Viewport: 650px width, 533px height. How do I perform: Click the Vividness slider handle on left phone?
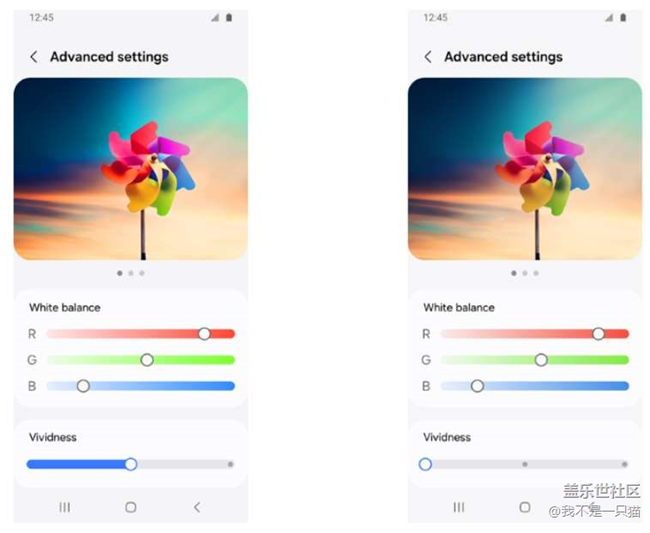[131, 464]
